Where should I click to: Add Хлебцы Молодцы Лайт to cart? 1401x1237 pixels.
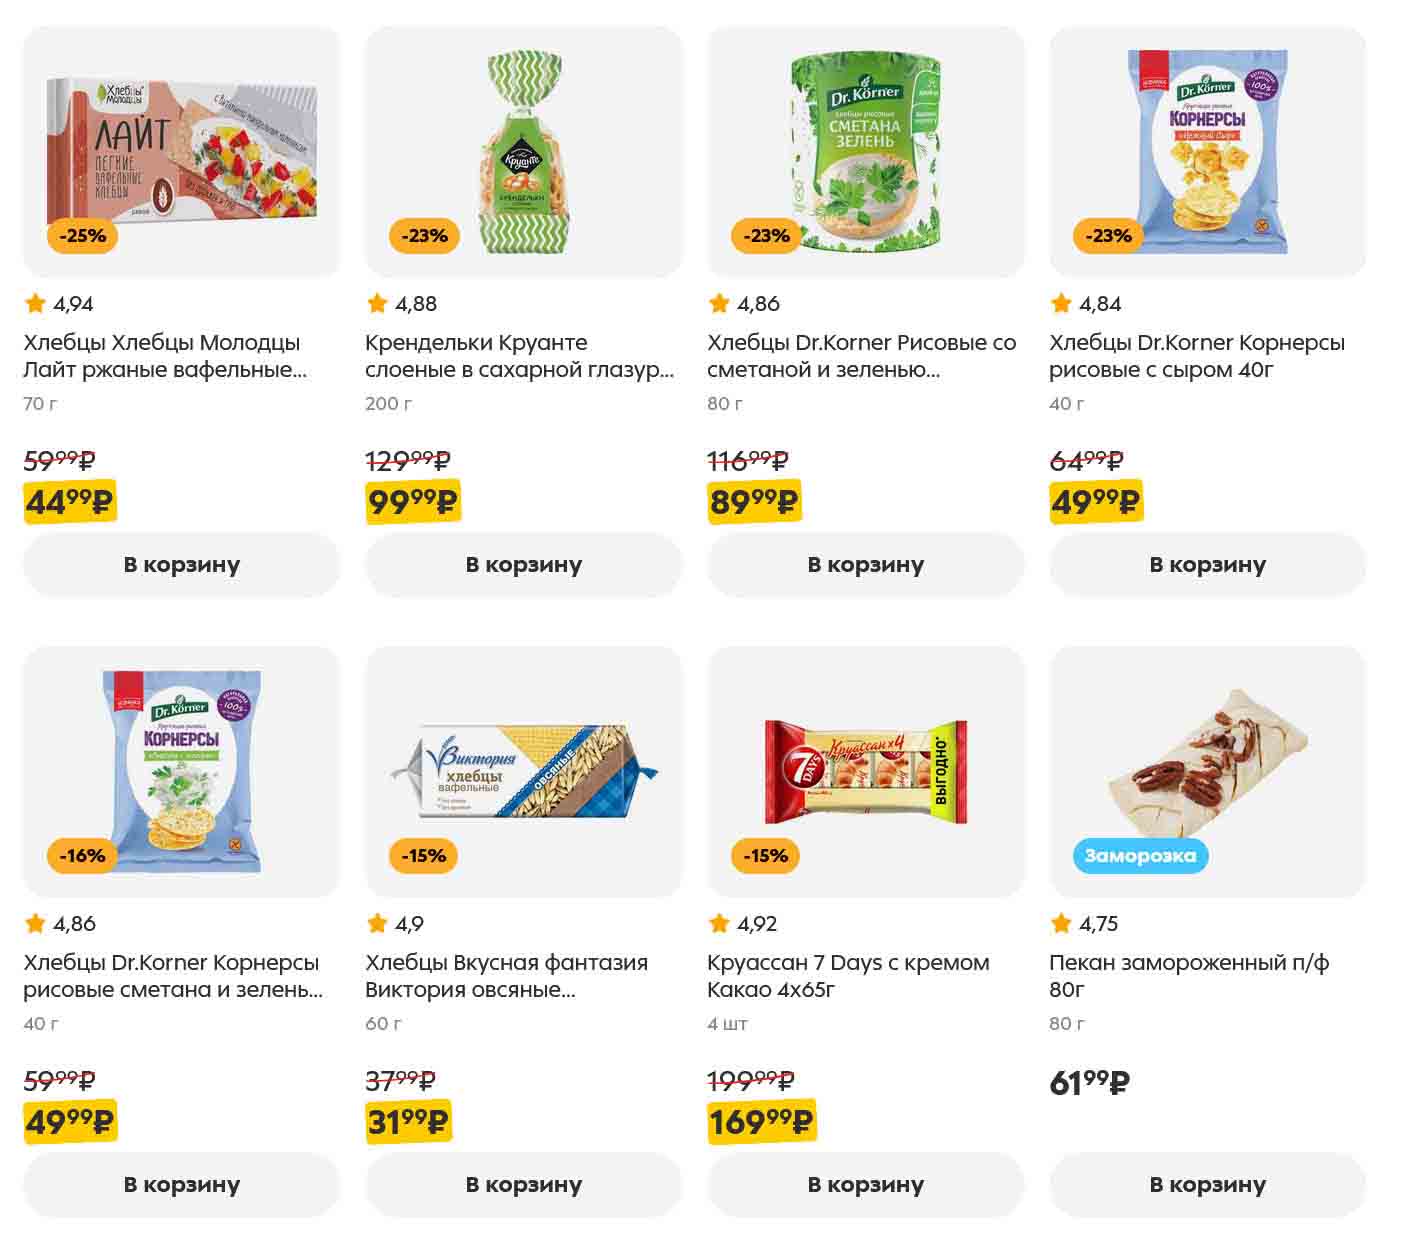(x=181, y=565)
